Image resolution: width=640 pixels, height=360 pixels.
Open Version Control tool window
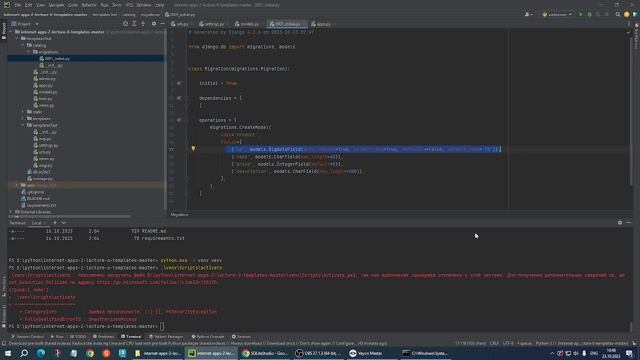(27, 337)
